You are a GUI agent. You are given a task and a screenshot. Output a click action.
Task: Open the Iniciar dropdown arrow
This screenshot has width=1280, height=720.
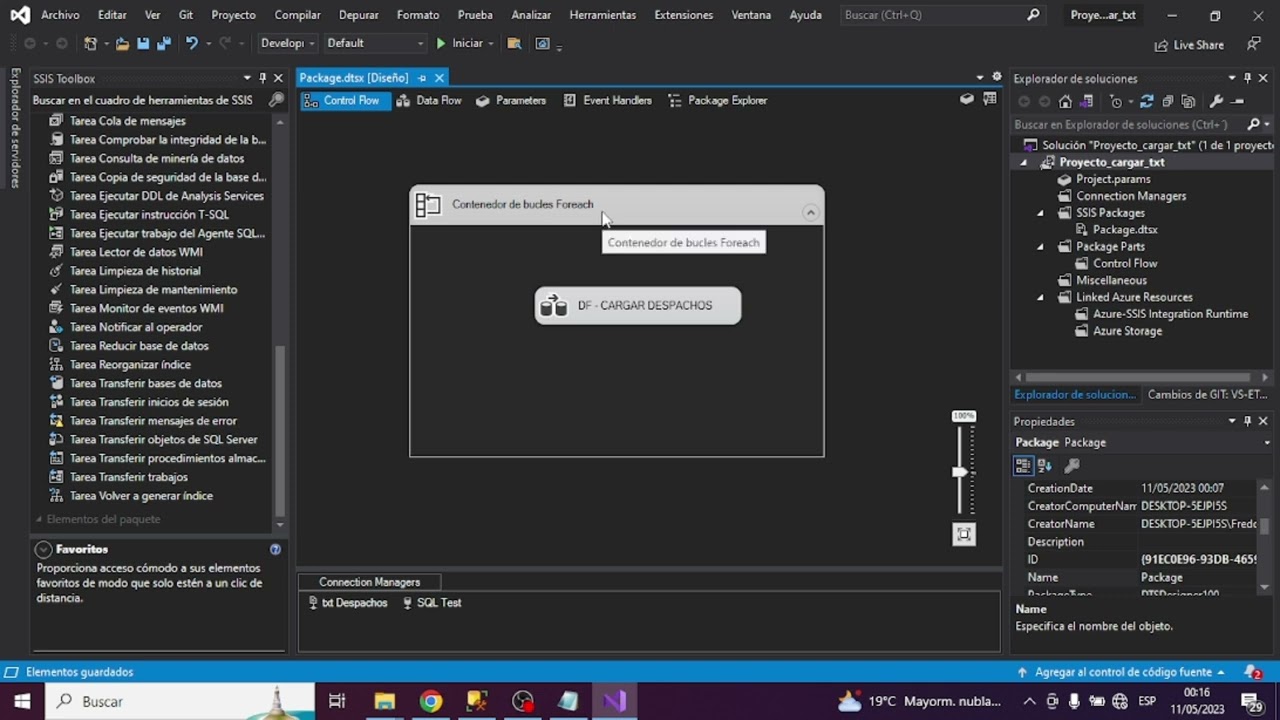point(491,43)
